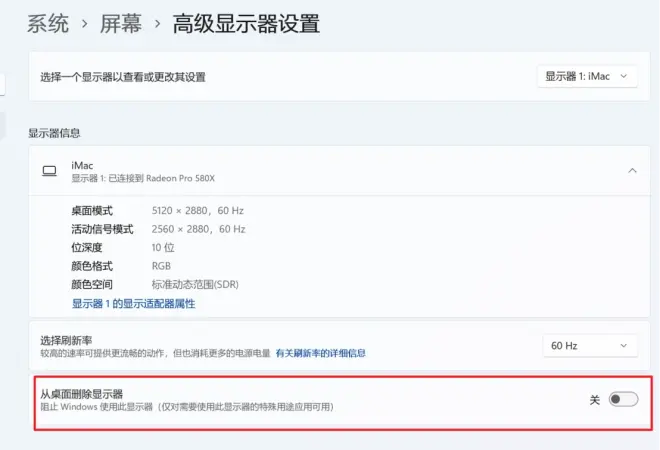Go to 屏幕 in breadcrumb
This screenshot has width=660, height=450.
coord(121,23)
